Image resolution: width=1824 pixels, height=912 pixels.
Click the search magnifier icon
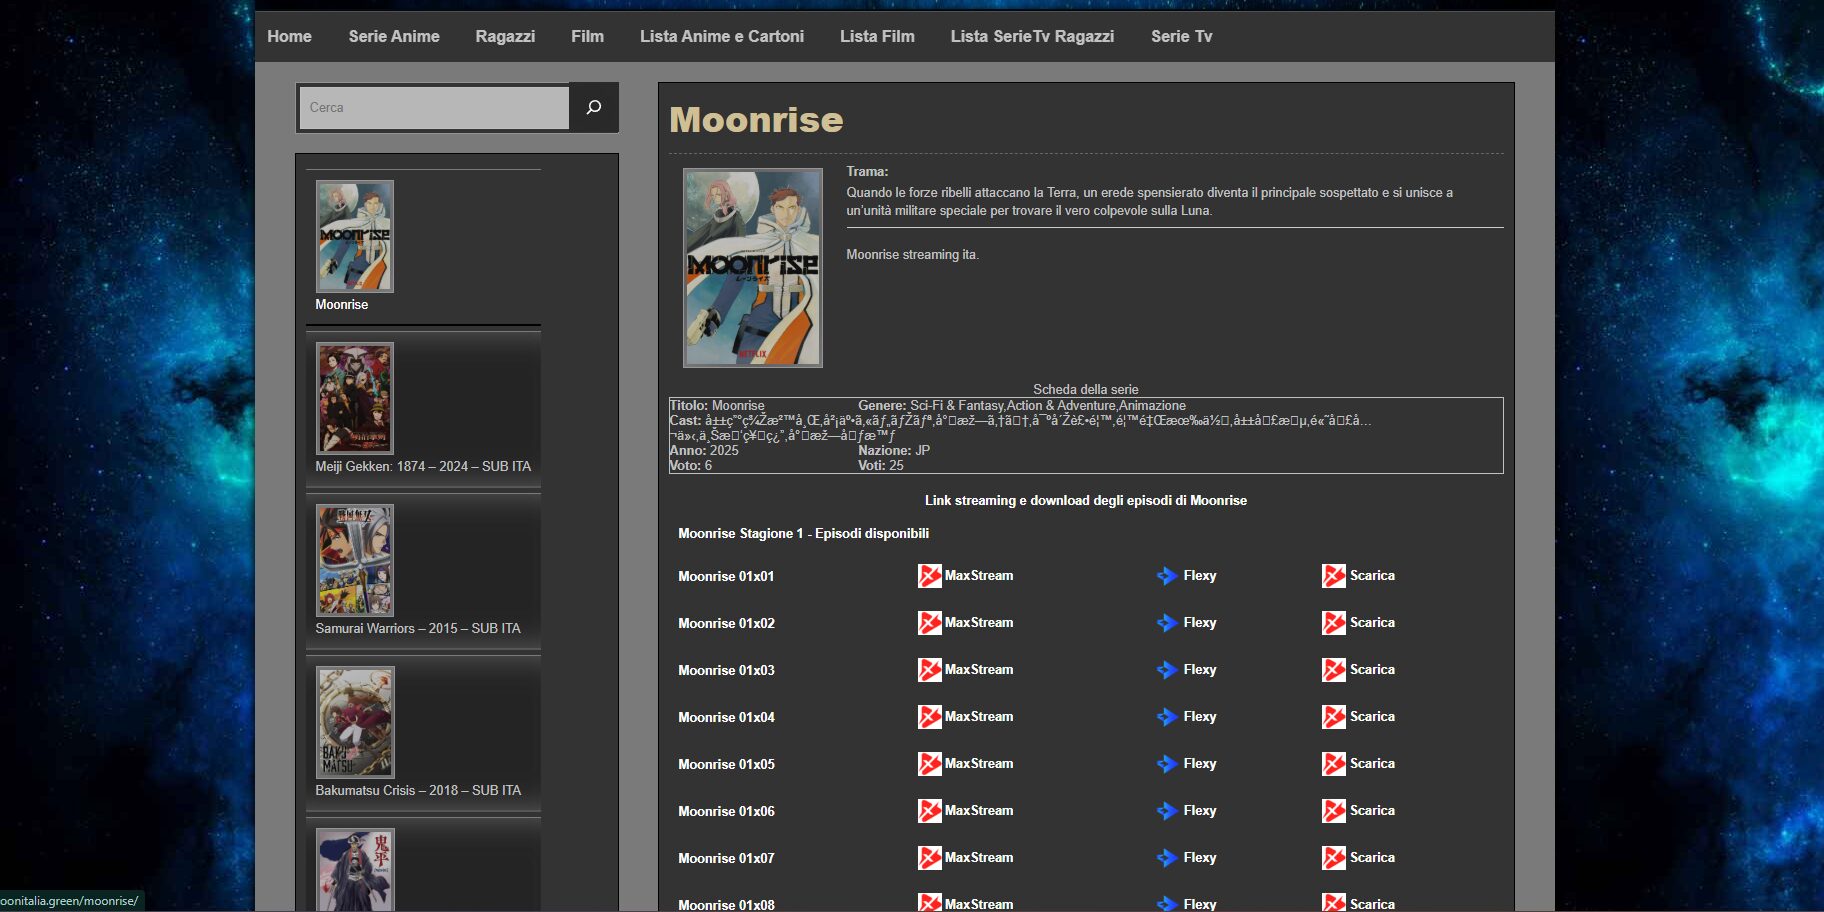(x=594, y=107)
